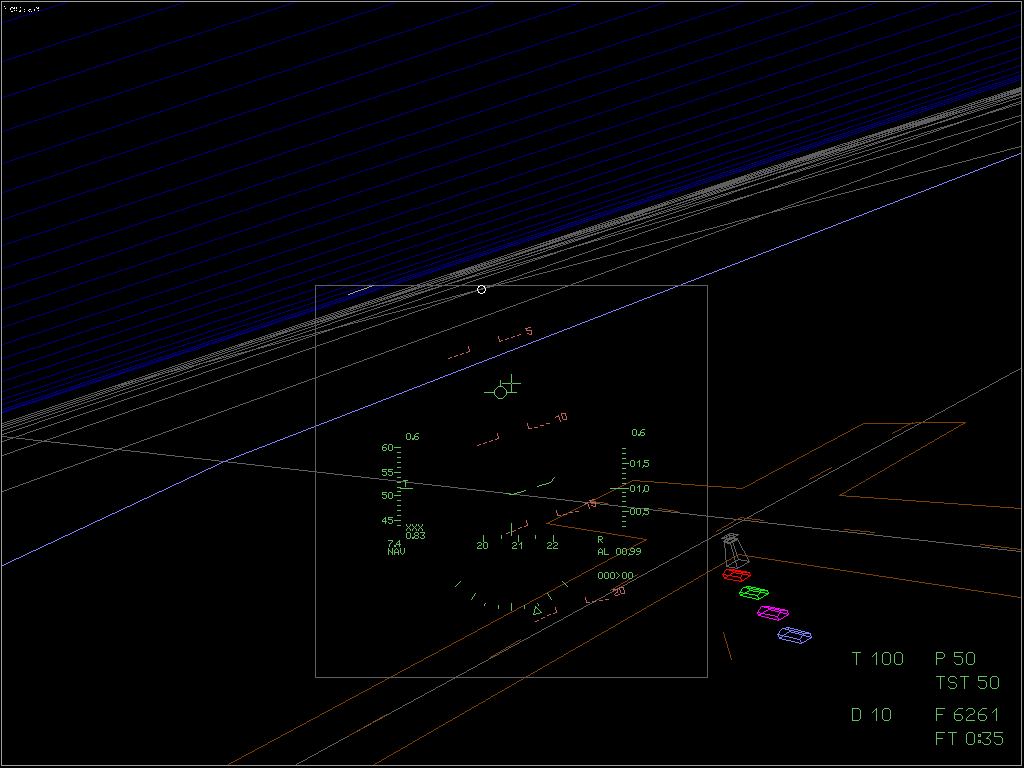The image size is (1024, 768).
Task: Click the 'R' label above AL
Action: [600, 540]
